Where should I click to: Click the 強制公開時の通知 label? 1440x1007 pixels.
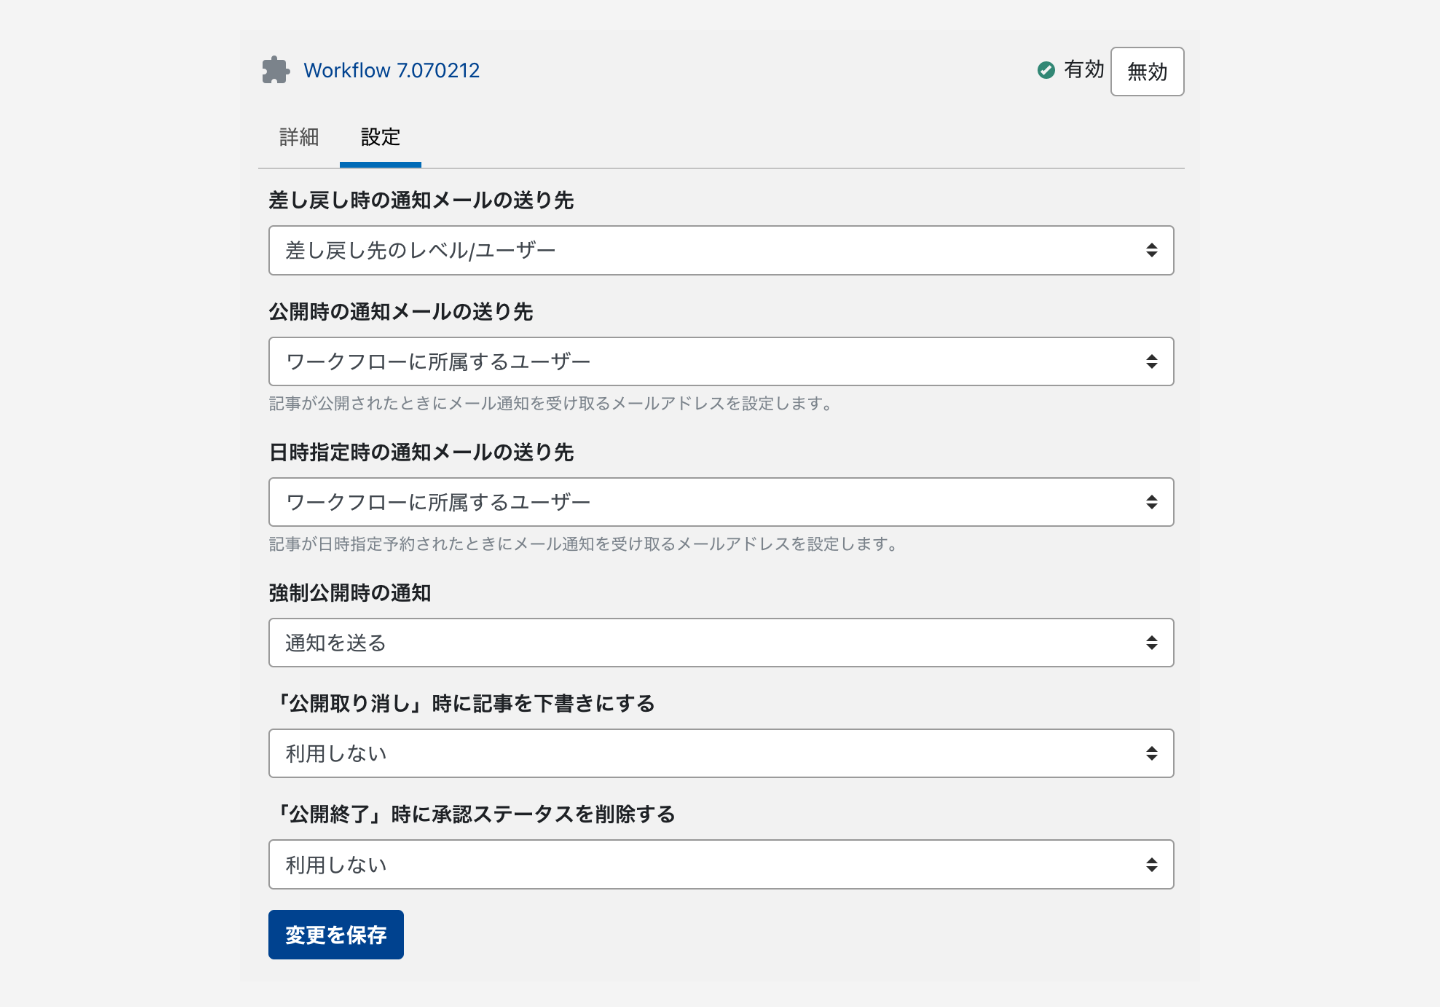(x=349, y=593)
